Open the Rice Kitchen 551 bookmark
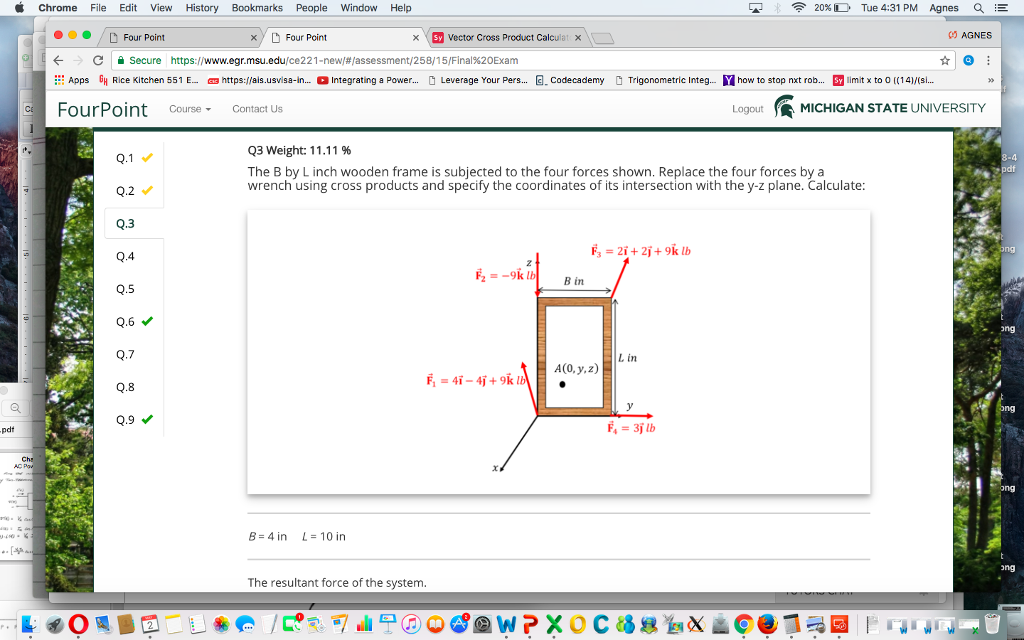This screenshot has width=1024, height=640. click(x=148, y=80)
